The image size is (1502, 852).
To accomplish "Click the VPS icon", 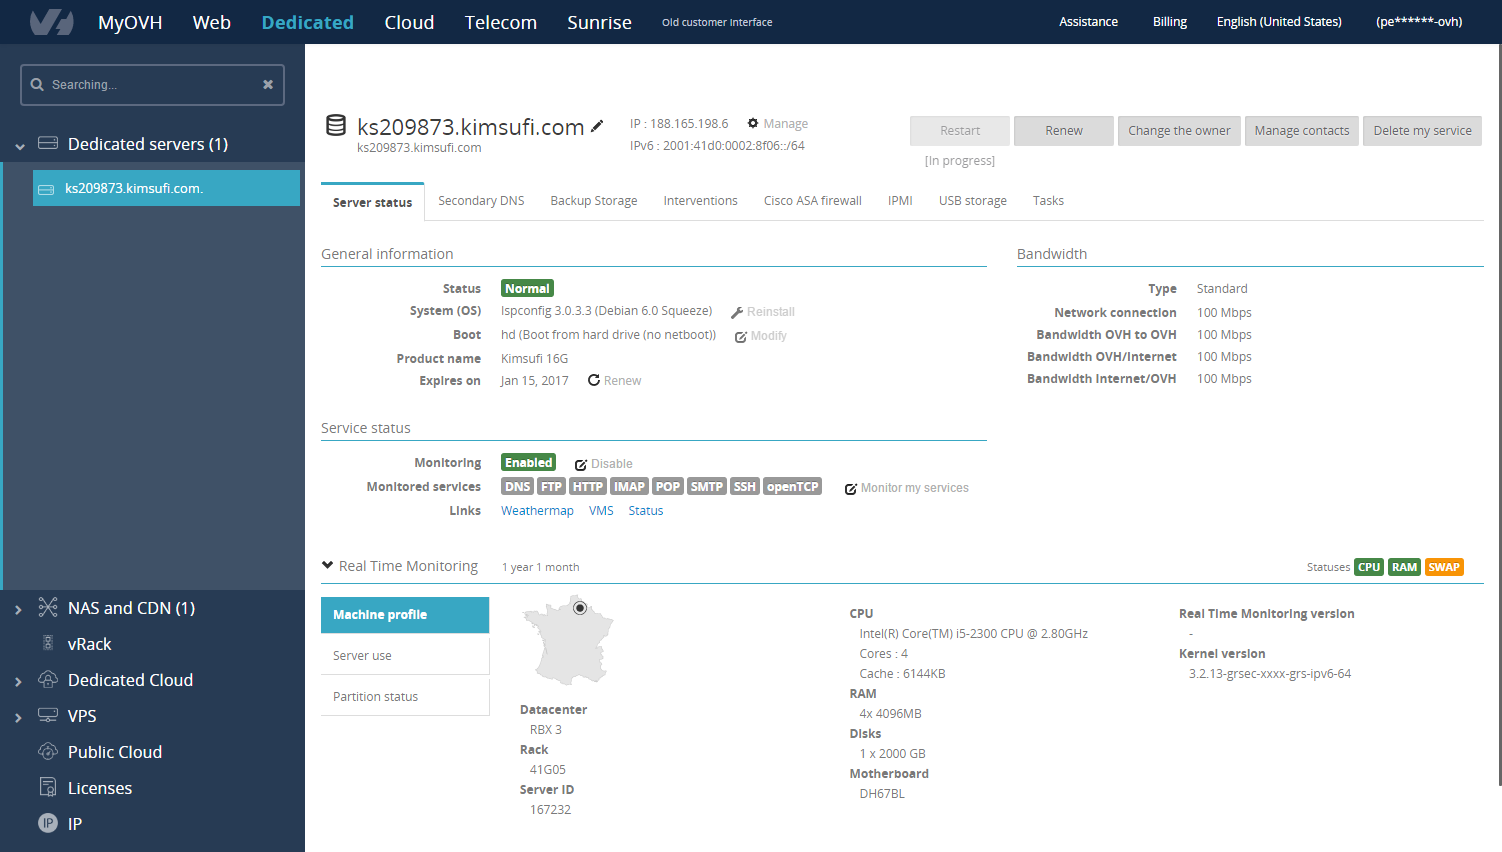I will [47, 715].
